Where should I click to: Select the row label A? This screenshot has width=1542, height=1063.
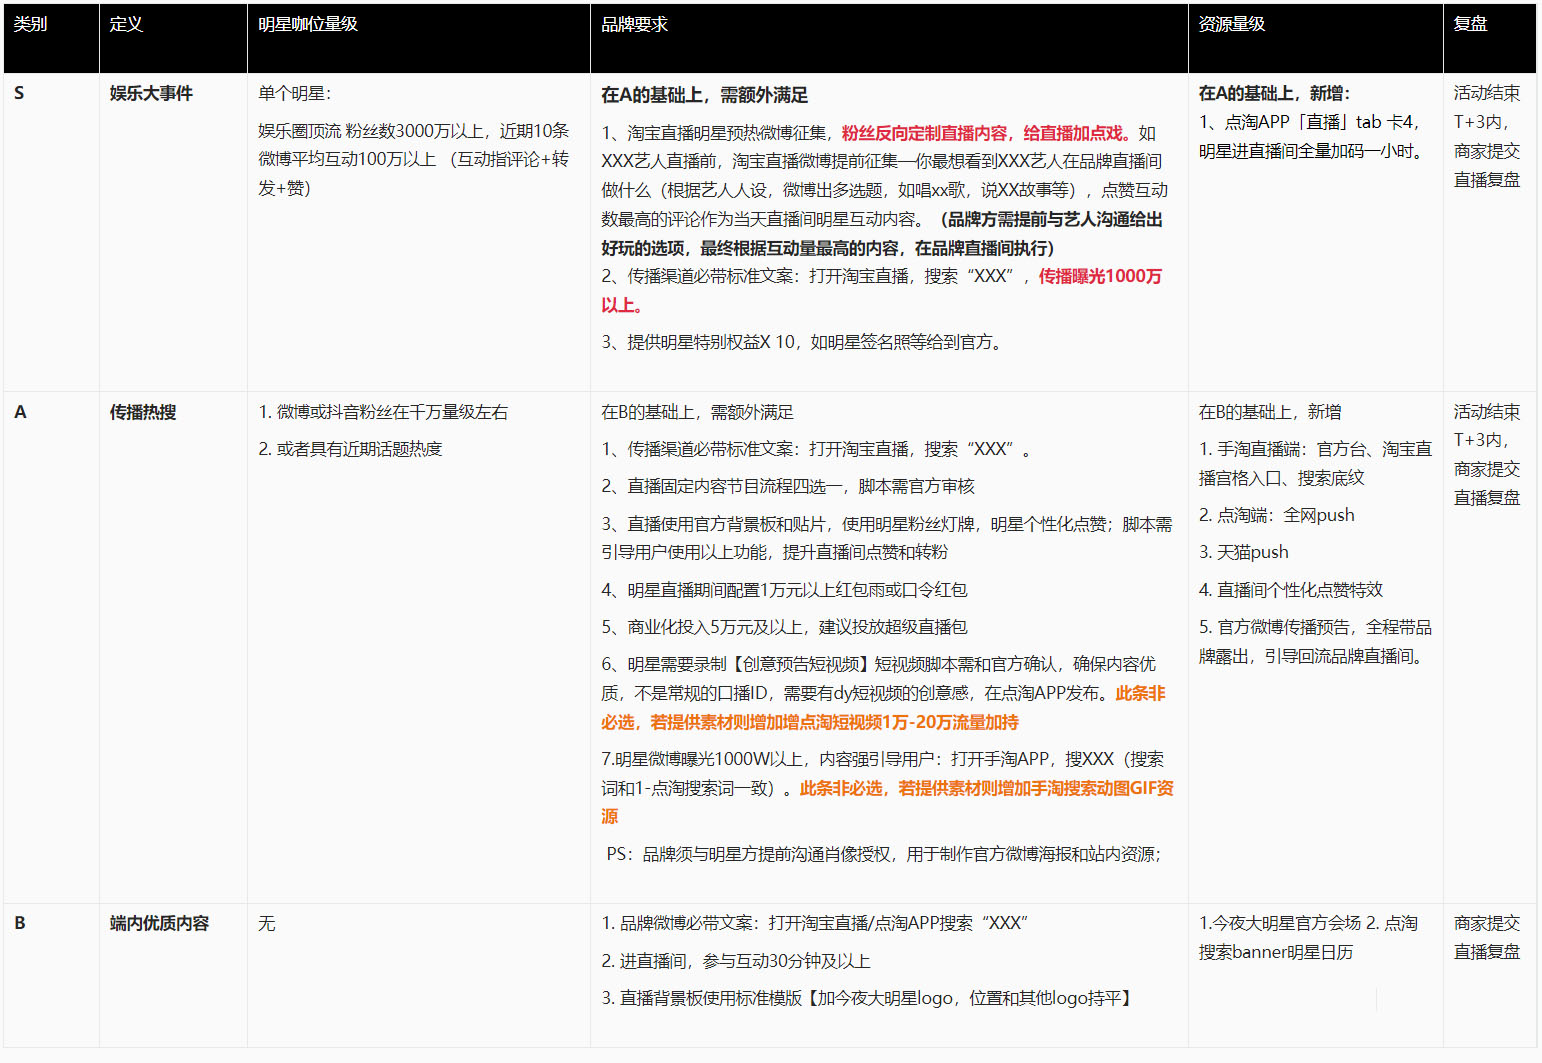point(18,411)
